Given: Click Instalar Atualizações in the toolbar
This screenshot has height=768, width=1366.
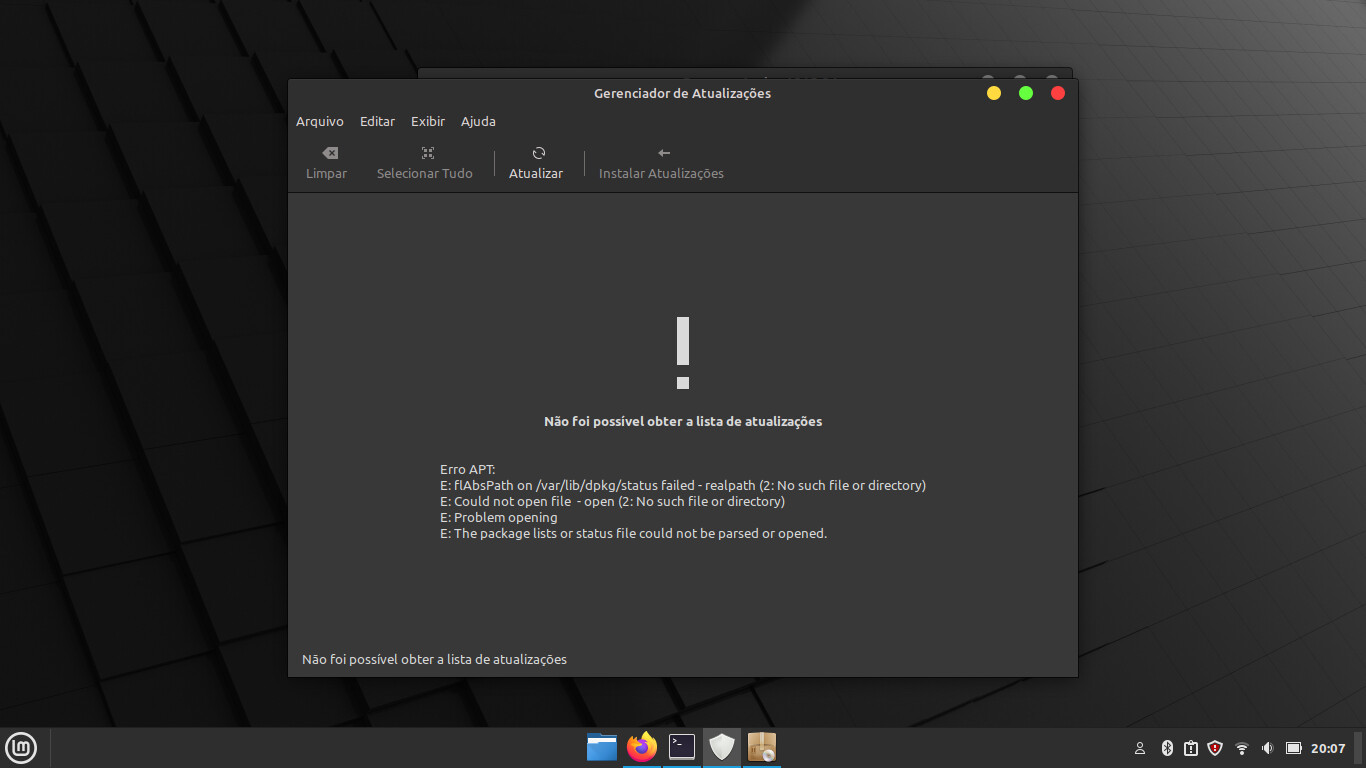Looking at the screenshot, I should click(x=661, y=163).
